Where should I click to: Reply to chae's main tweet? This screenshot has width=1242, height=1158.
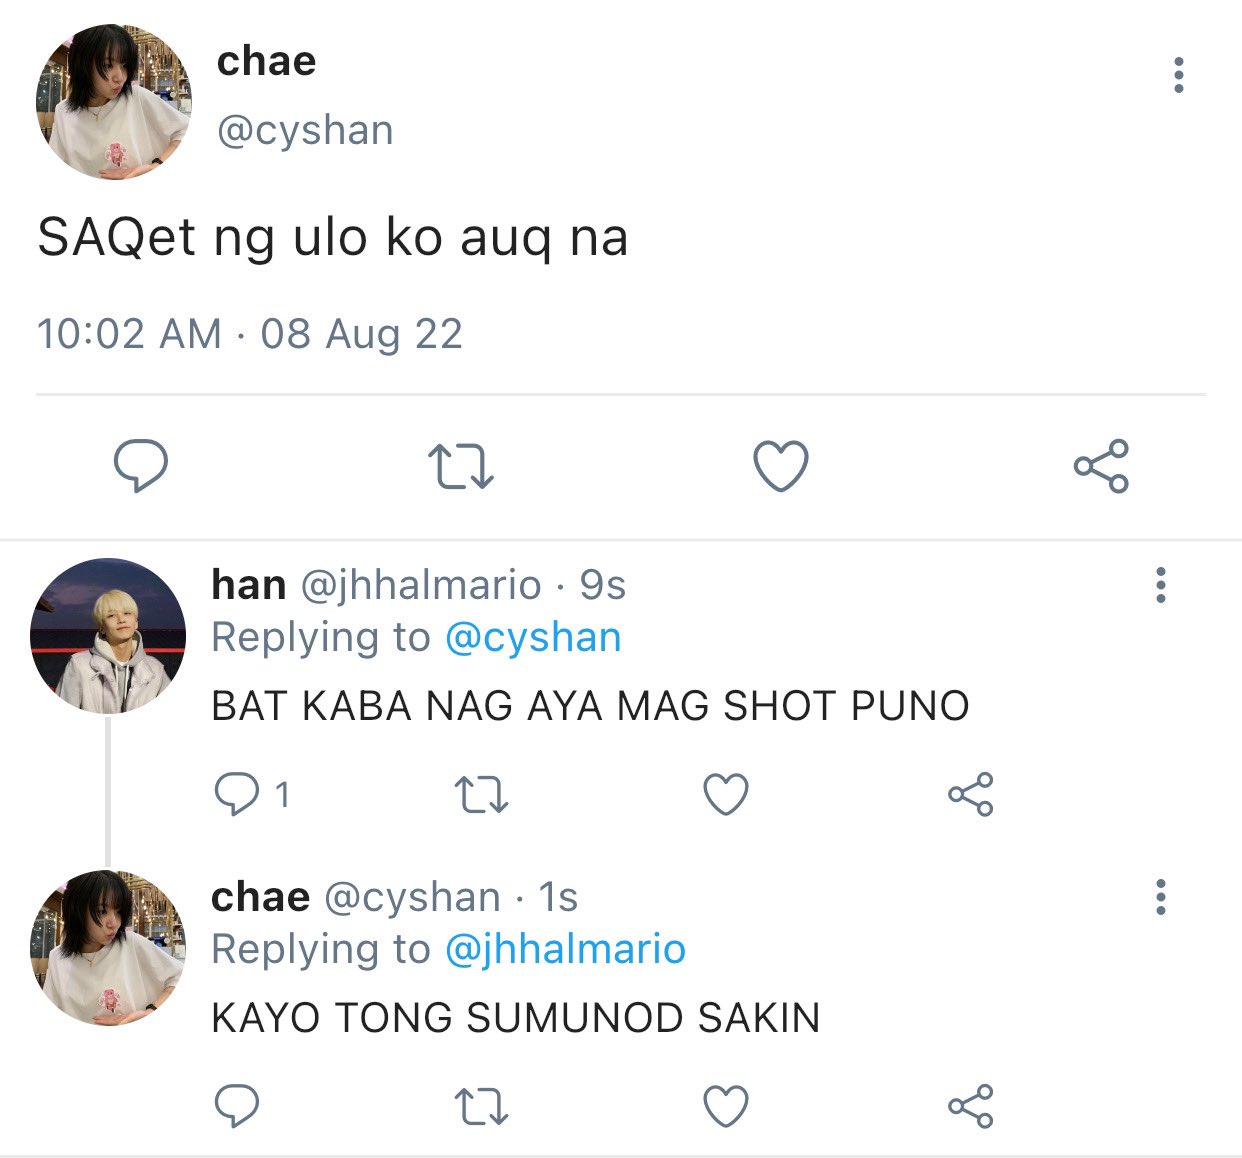tap(141, 466)
